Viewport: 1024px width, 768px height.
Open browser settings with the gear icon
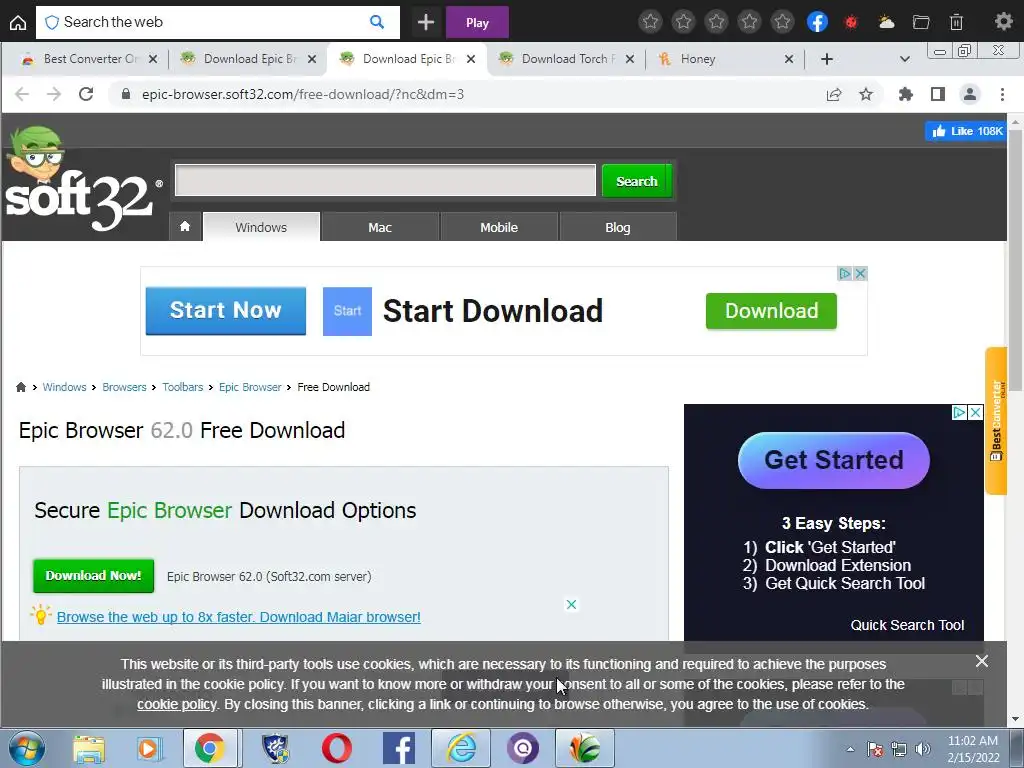coord(1004,22)
